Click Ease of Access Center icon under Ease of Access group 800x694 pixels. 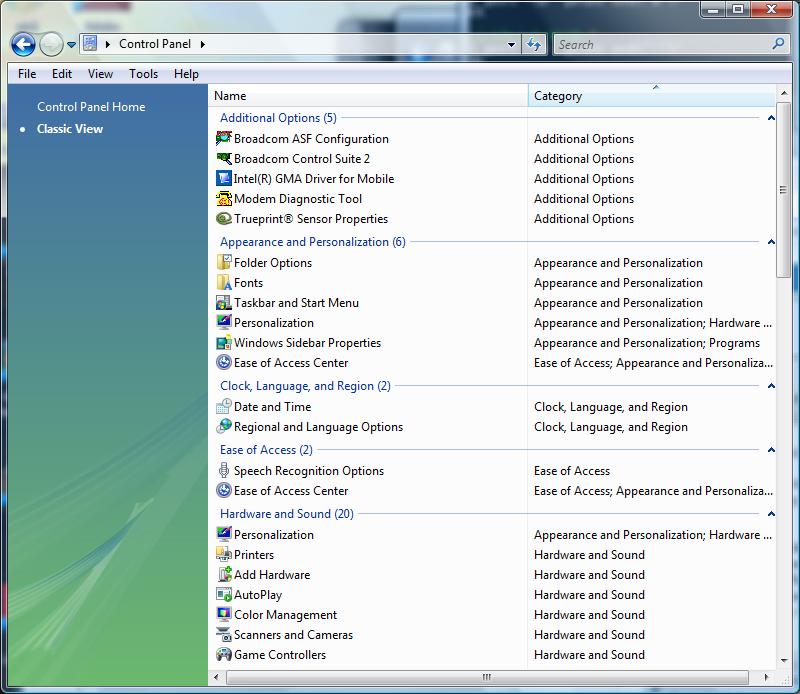223,490
